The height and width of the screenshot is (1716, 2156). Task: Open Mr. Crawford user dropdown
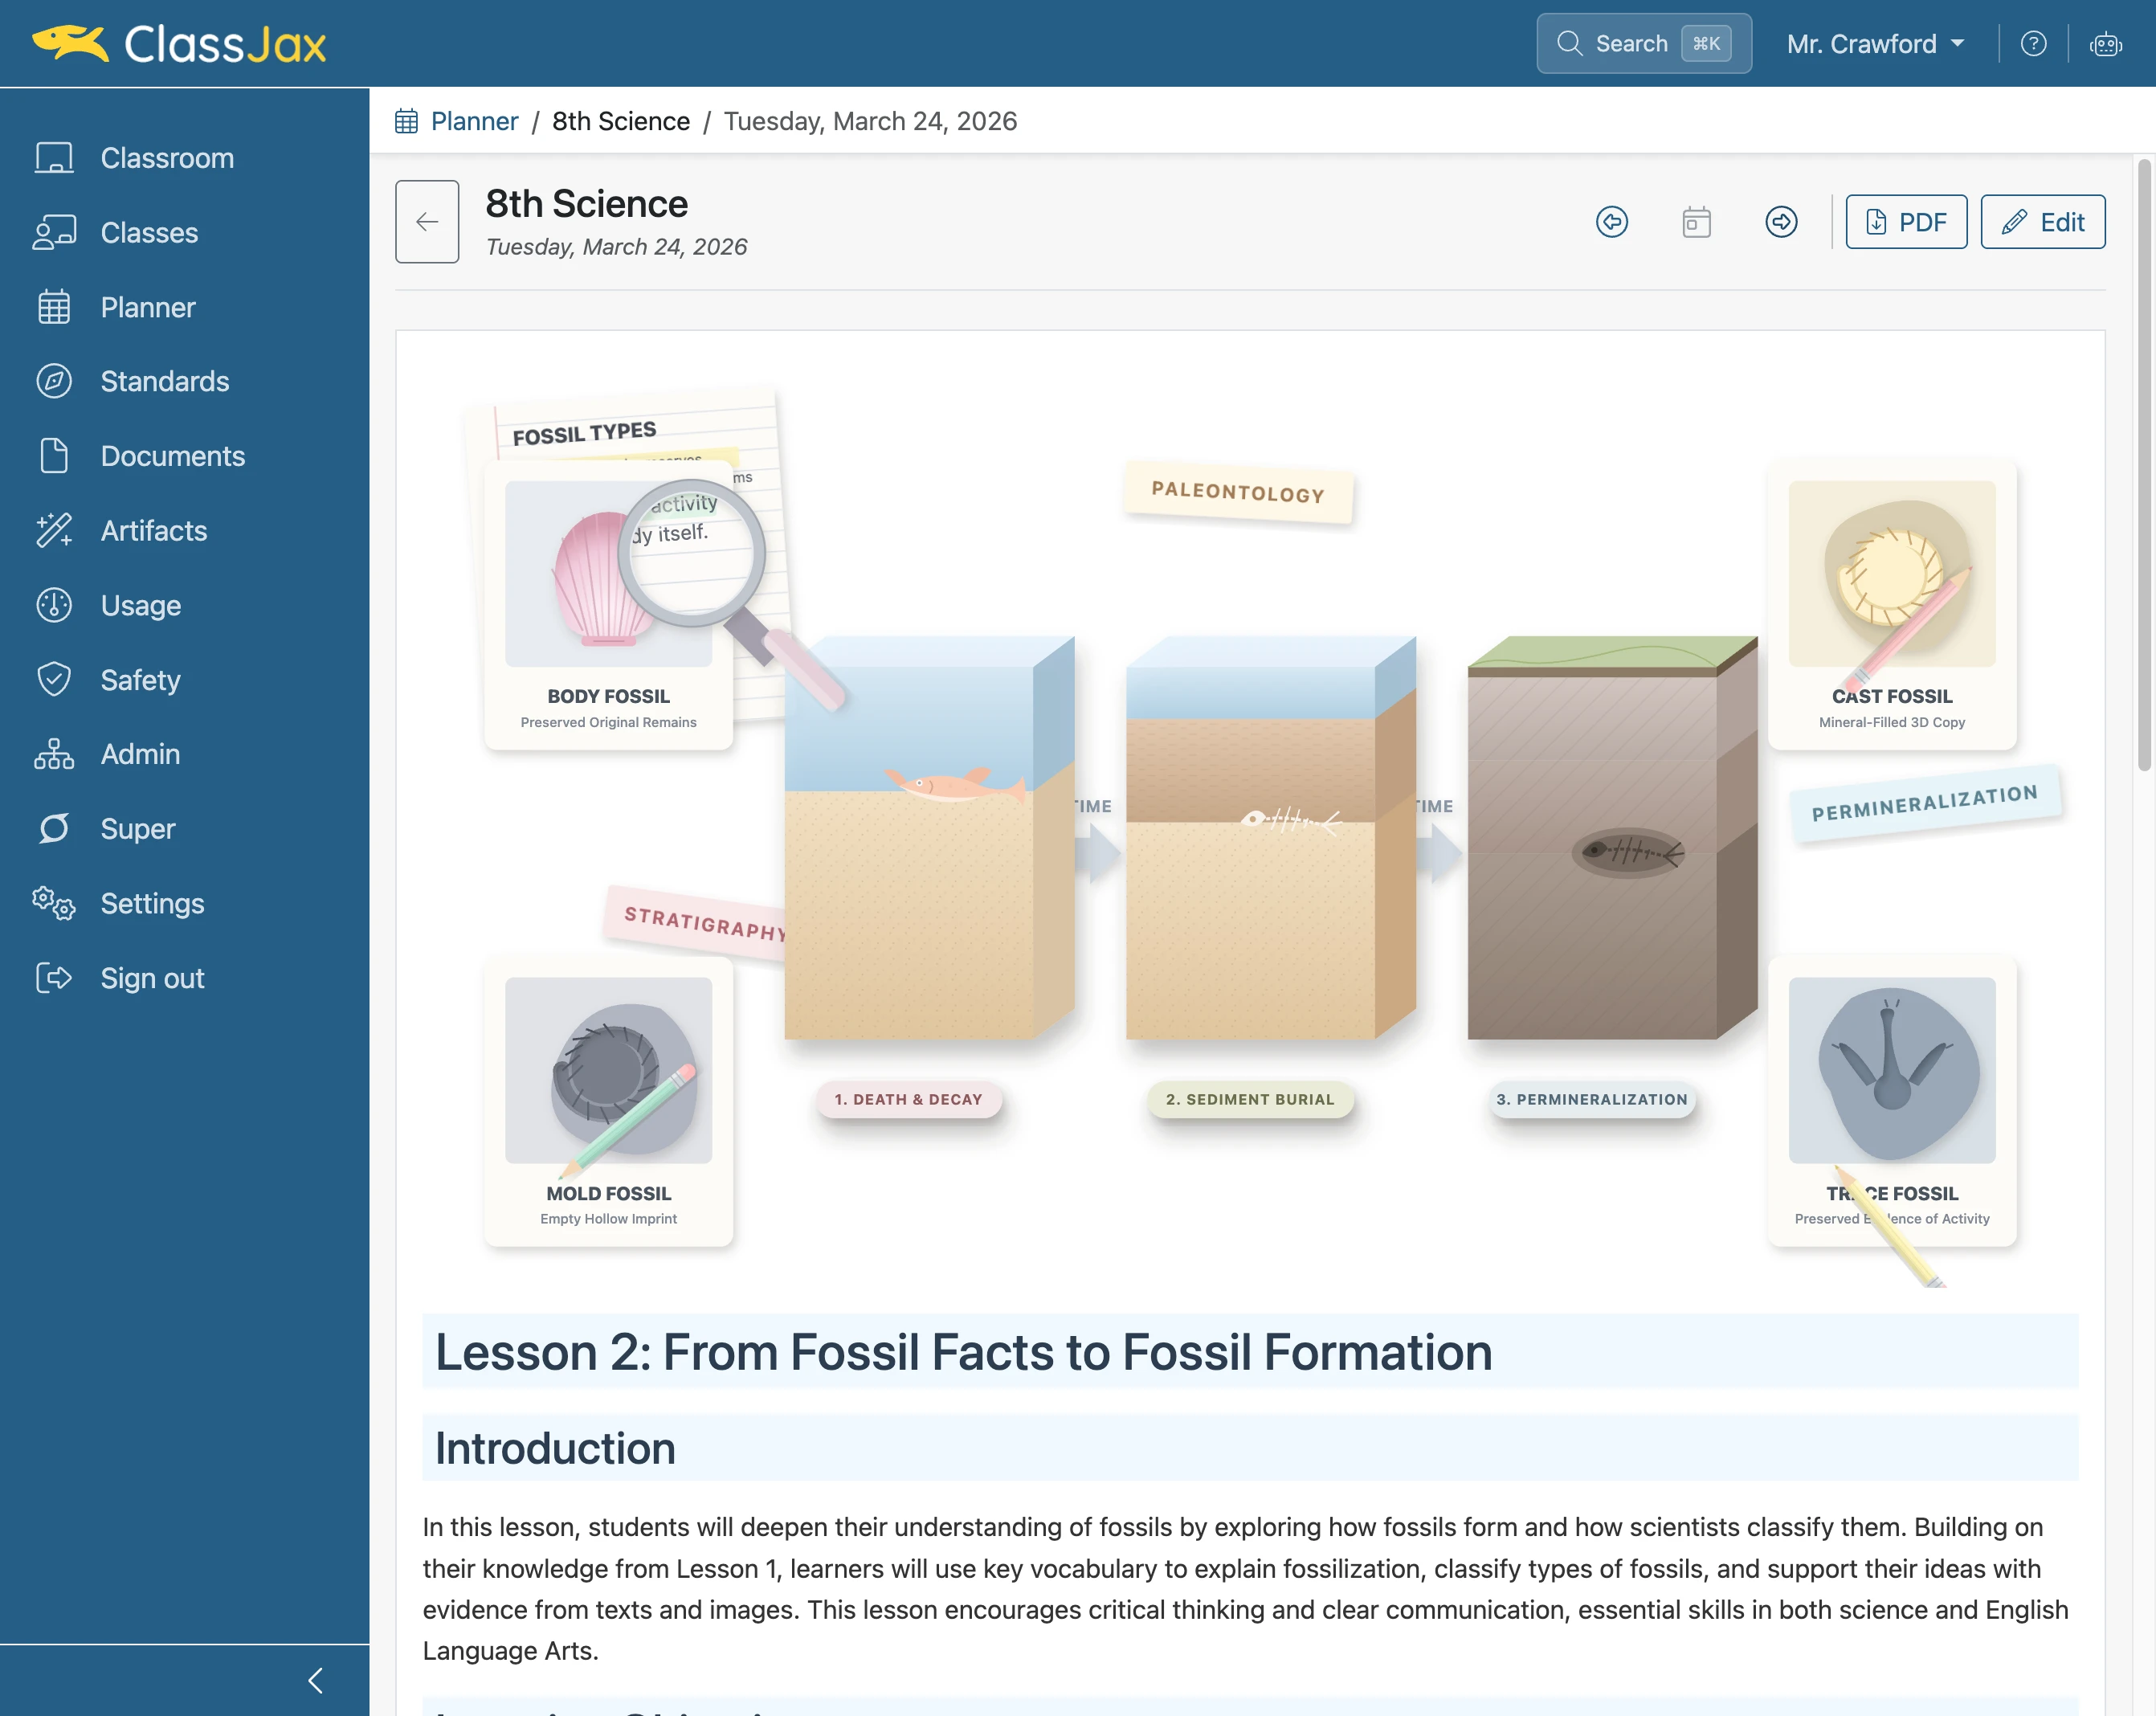[x=1875, y=44]
